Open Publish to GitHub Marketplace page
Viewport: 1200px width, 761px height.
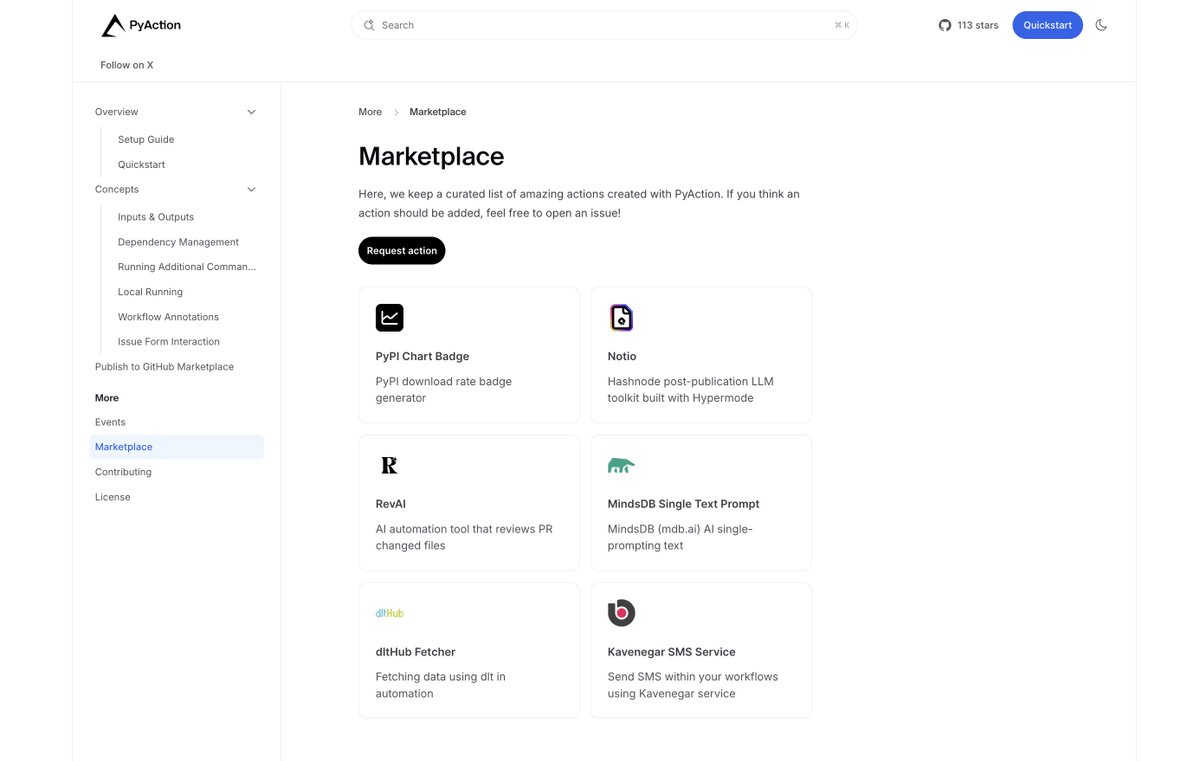click(164, 367)
